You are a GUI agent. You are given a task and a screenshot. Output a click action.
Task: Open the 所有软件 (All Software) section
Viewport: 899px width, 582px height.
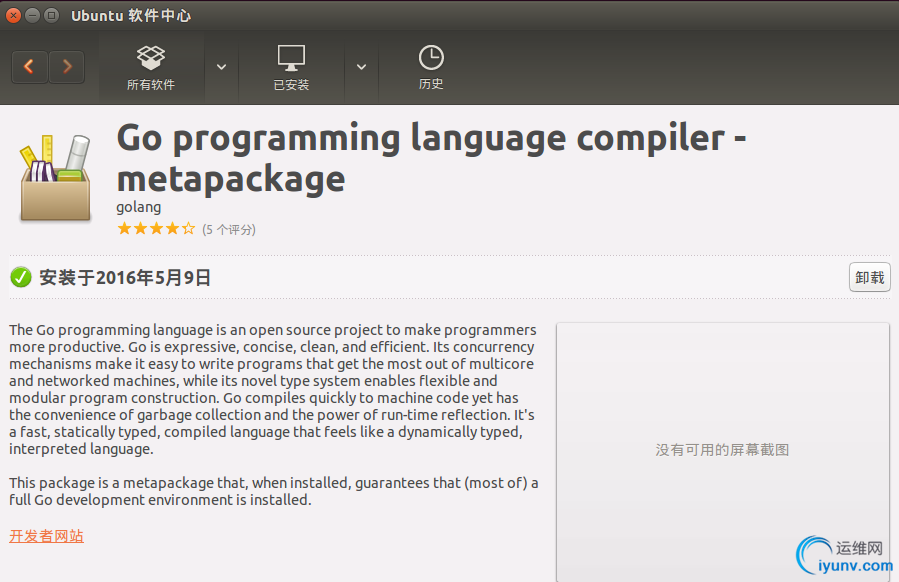[151, 68]
